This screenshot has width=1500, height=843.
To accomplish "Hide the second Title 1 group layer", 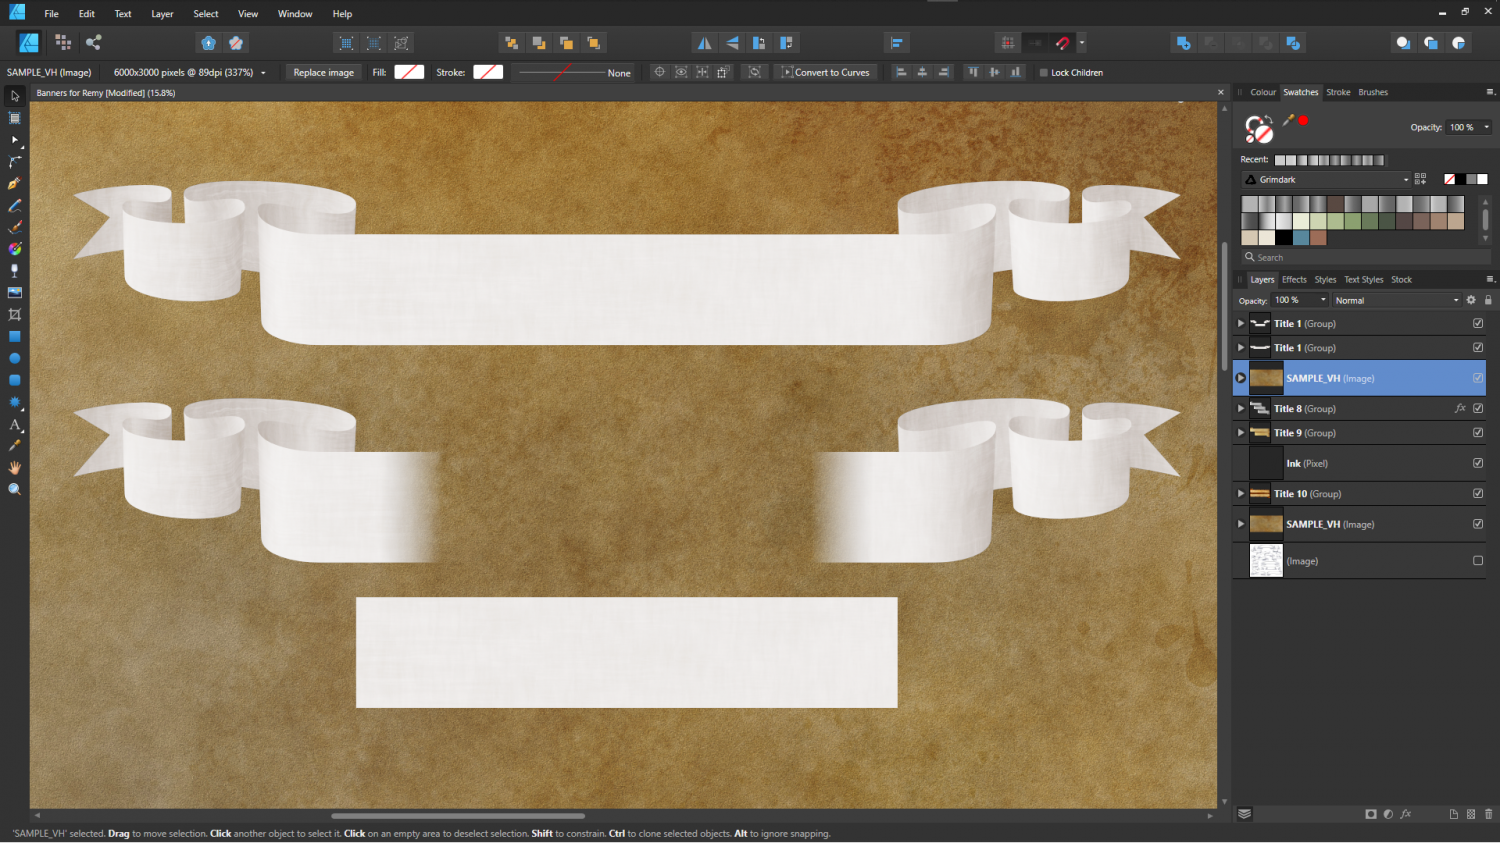I will pos(1478,347).
